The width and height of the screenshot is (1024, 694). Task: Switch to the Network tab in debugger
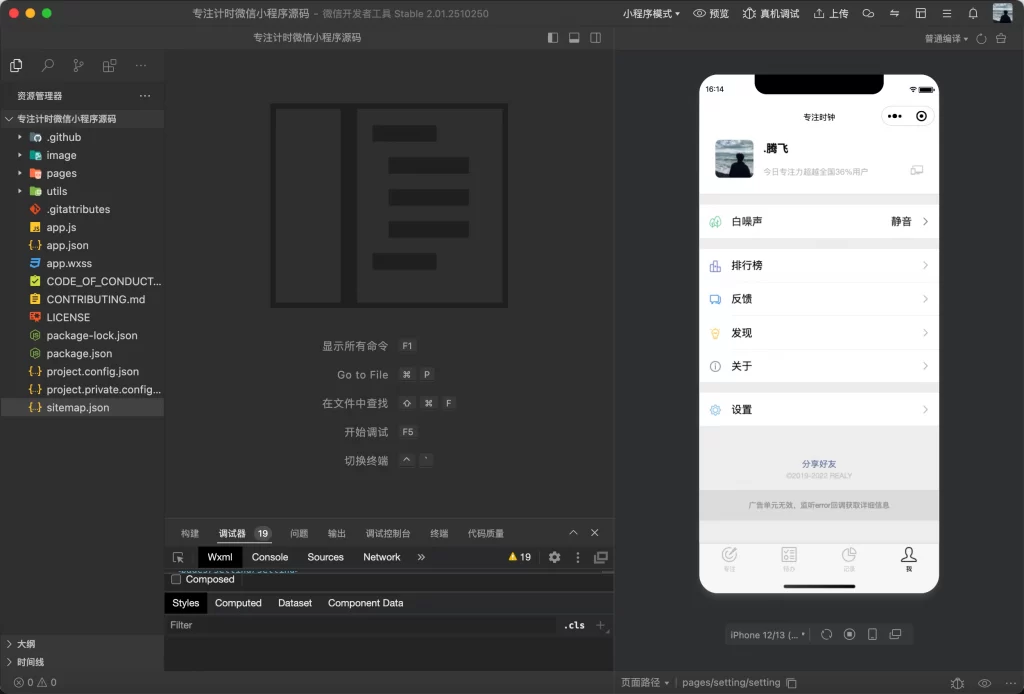click(381, 557)
